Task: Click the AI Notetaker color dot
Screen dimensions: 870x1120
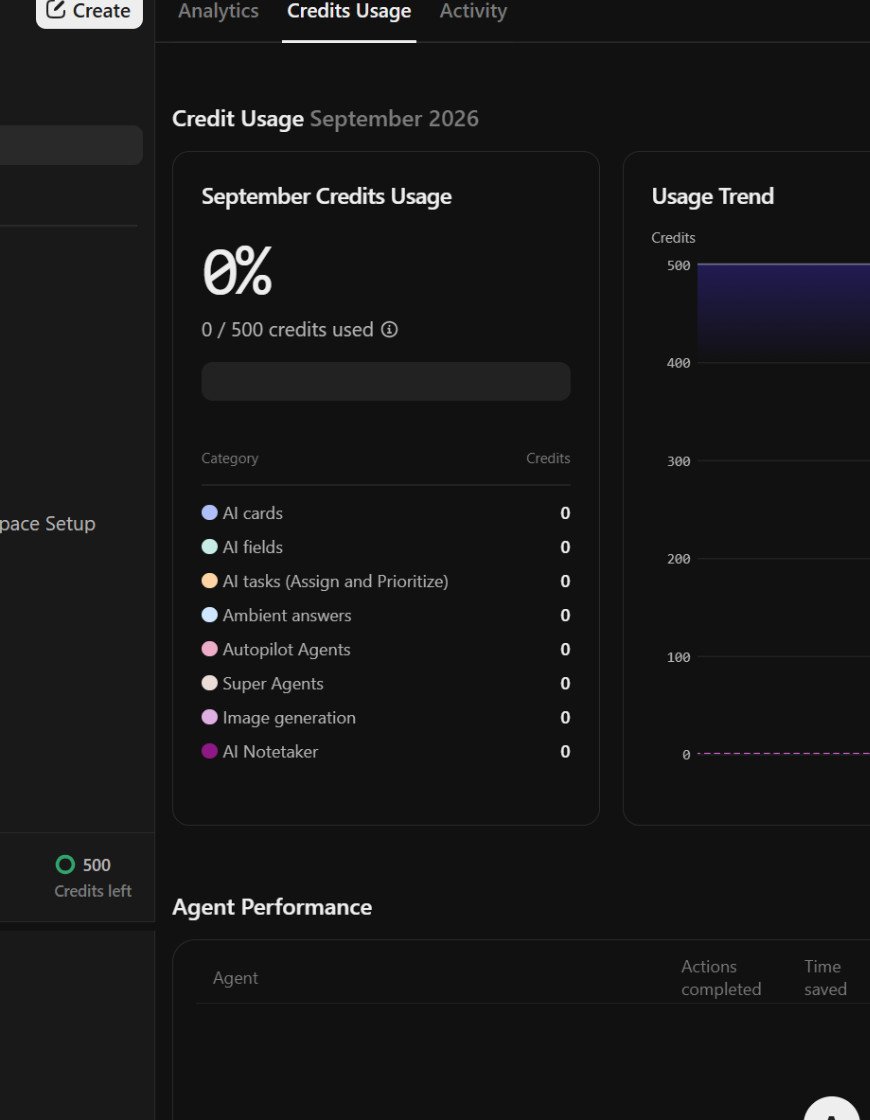Action: 209,751
